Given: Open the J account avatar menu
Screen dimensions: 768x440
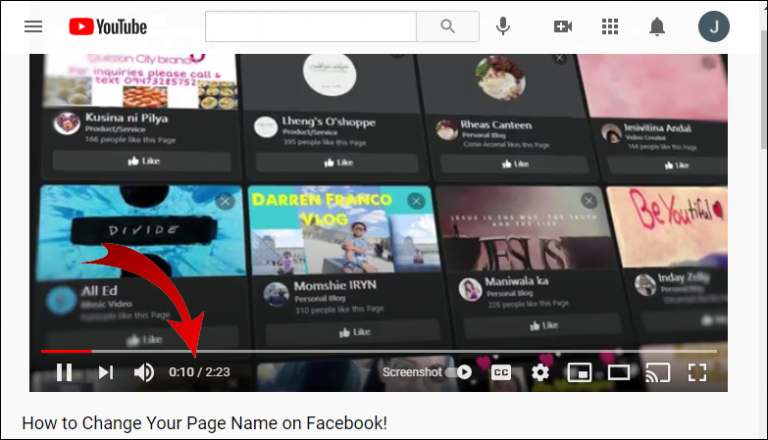Looking at the screenshot, I should [x=714, y=26].
